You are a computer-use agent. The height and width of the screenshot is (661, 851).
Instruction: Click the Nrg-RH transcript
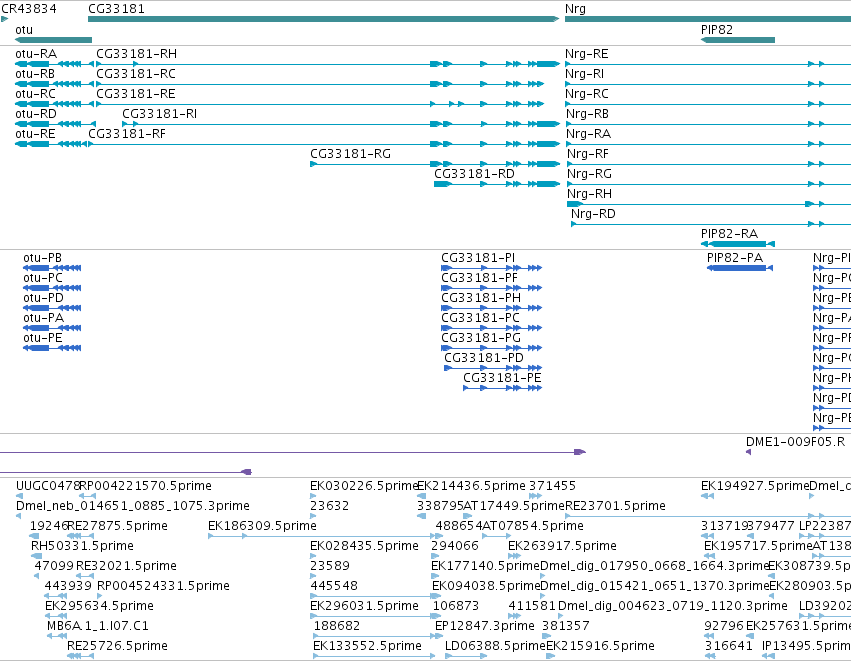(709, 204)
